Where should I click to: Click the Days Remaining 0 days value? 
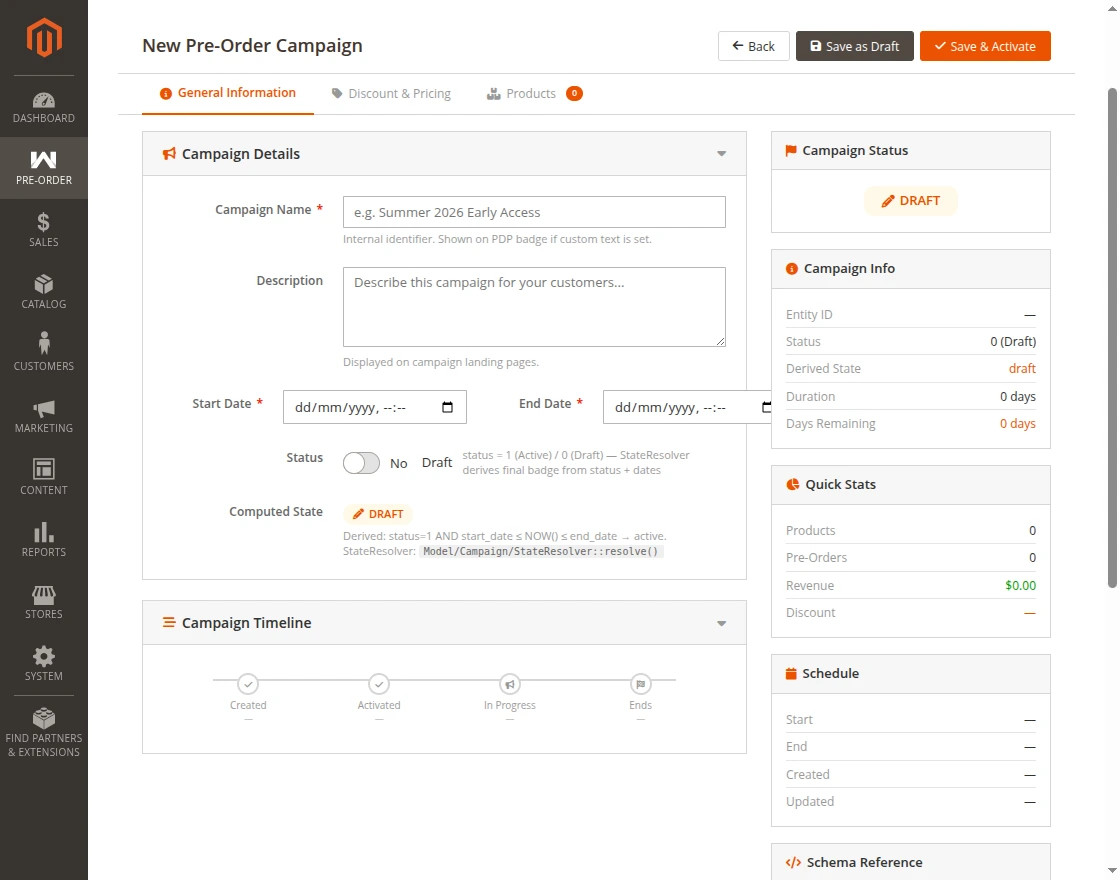tap(1018, 424)
